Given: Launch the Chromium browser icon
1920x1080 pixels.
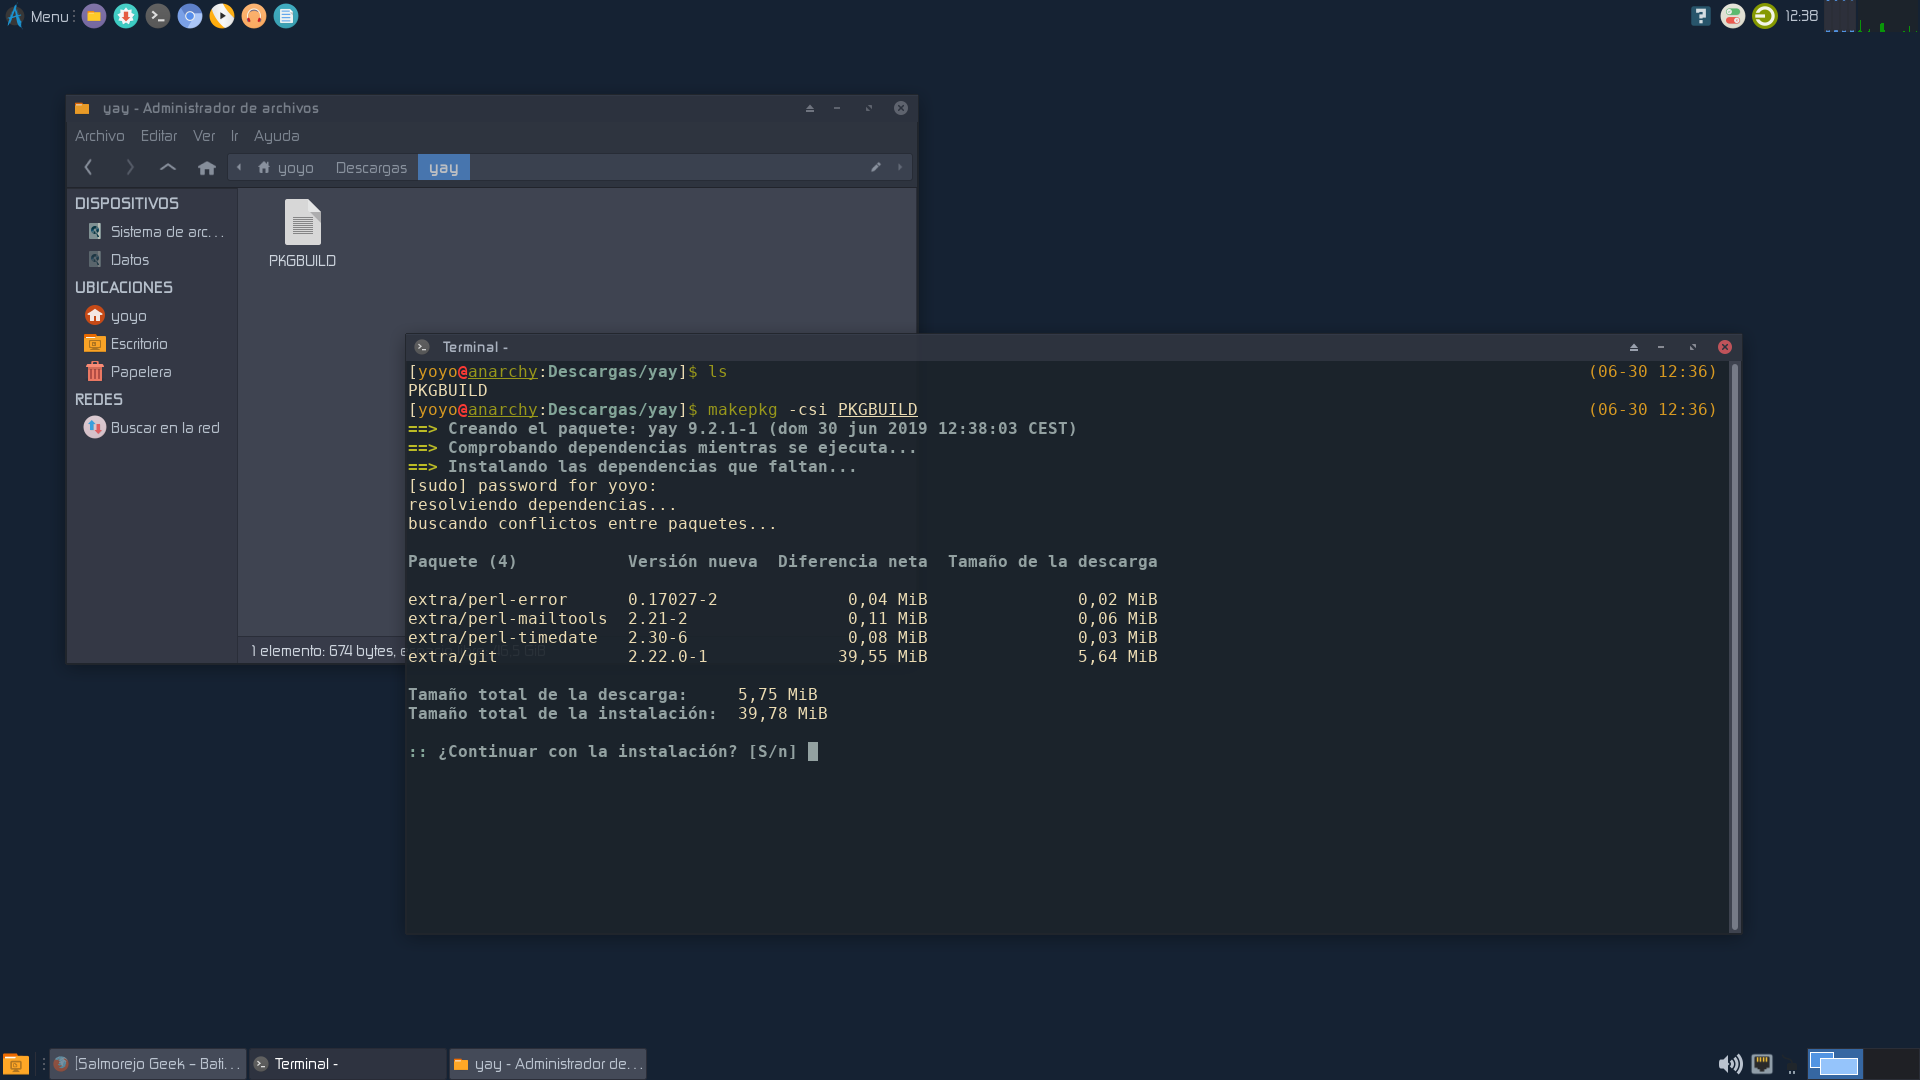Looking at the screenshot, I should (190, 16).
